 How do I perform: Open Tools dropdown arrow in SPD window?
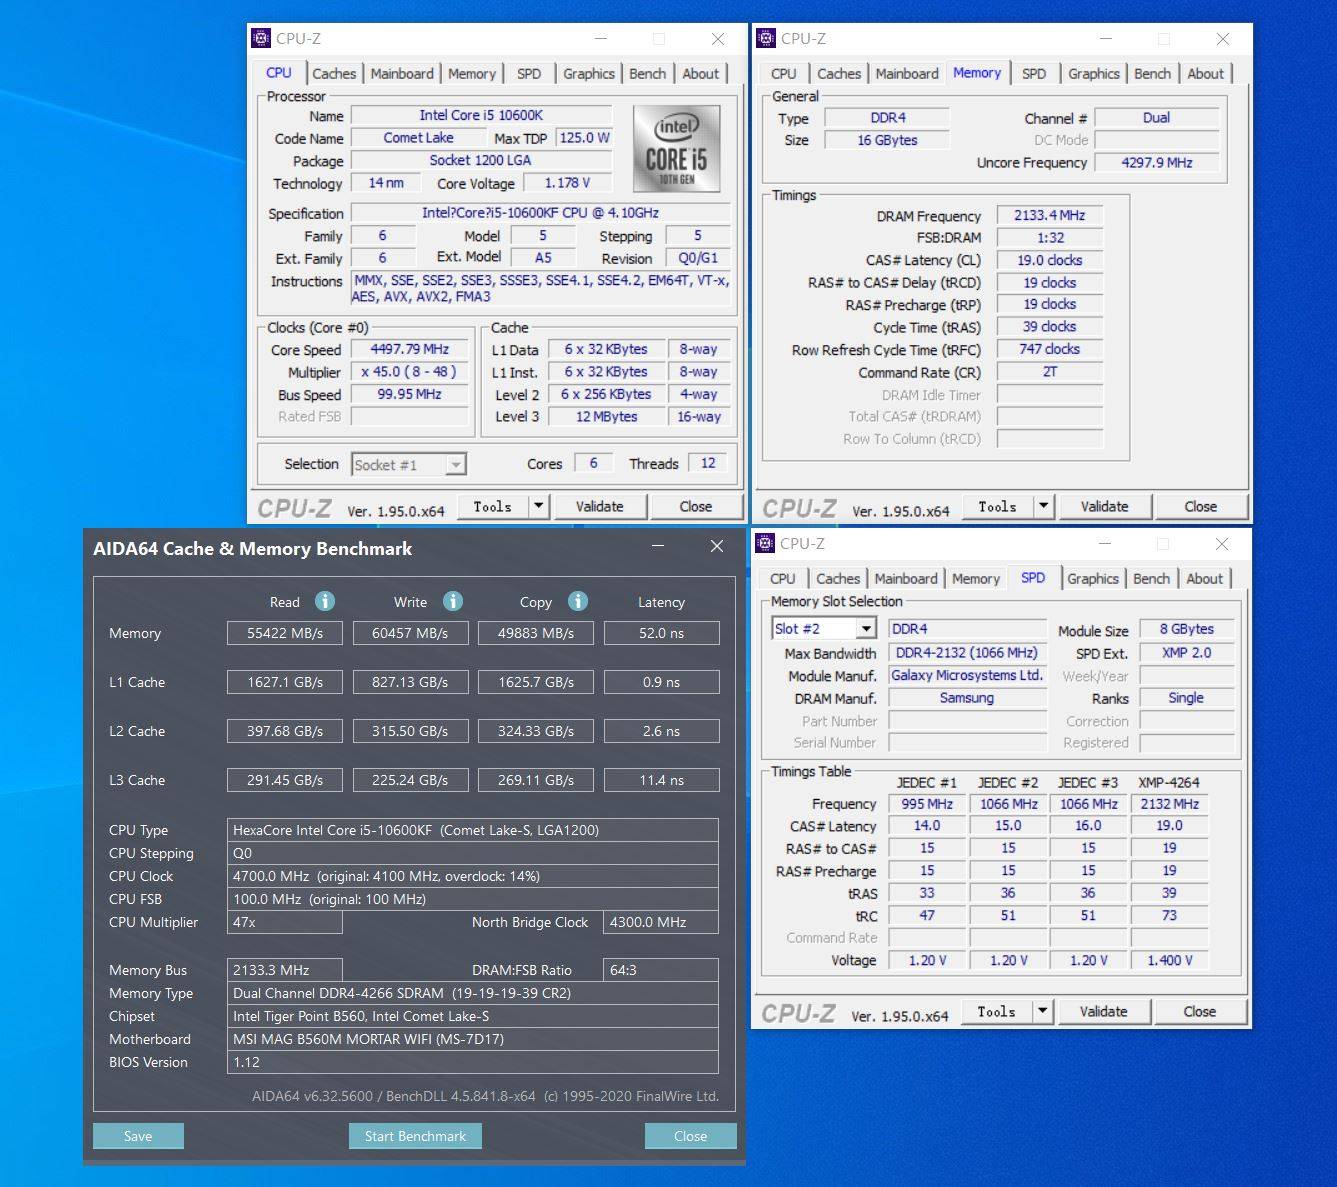pyautogui.click(x=1042, y=1011)
